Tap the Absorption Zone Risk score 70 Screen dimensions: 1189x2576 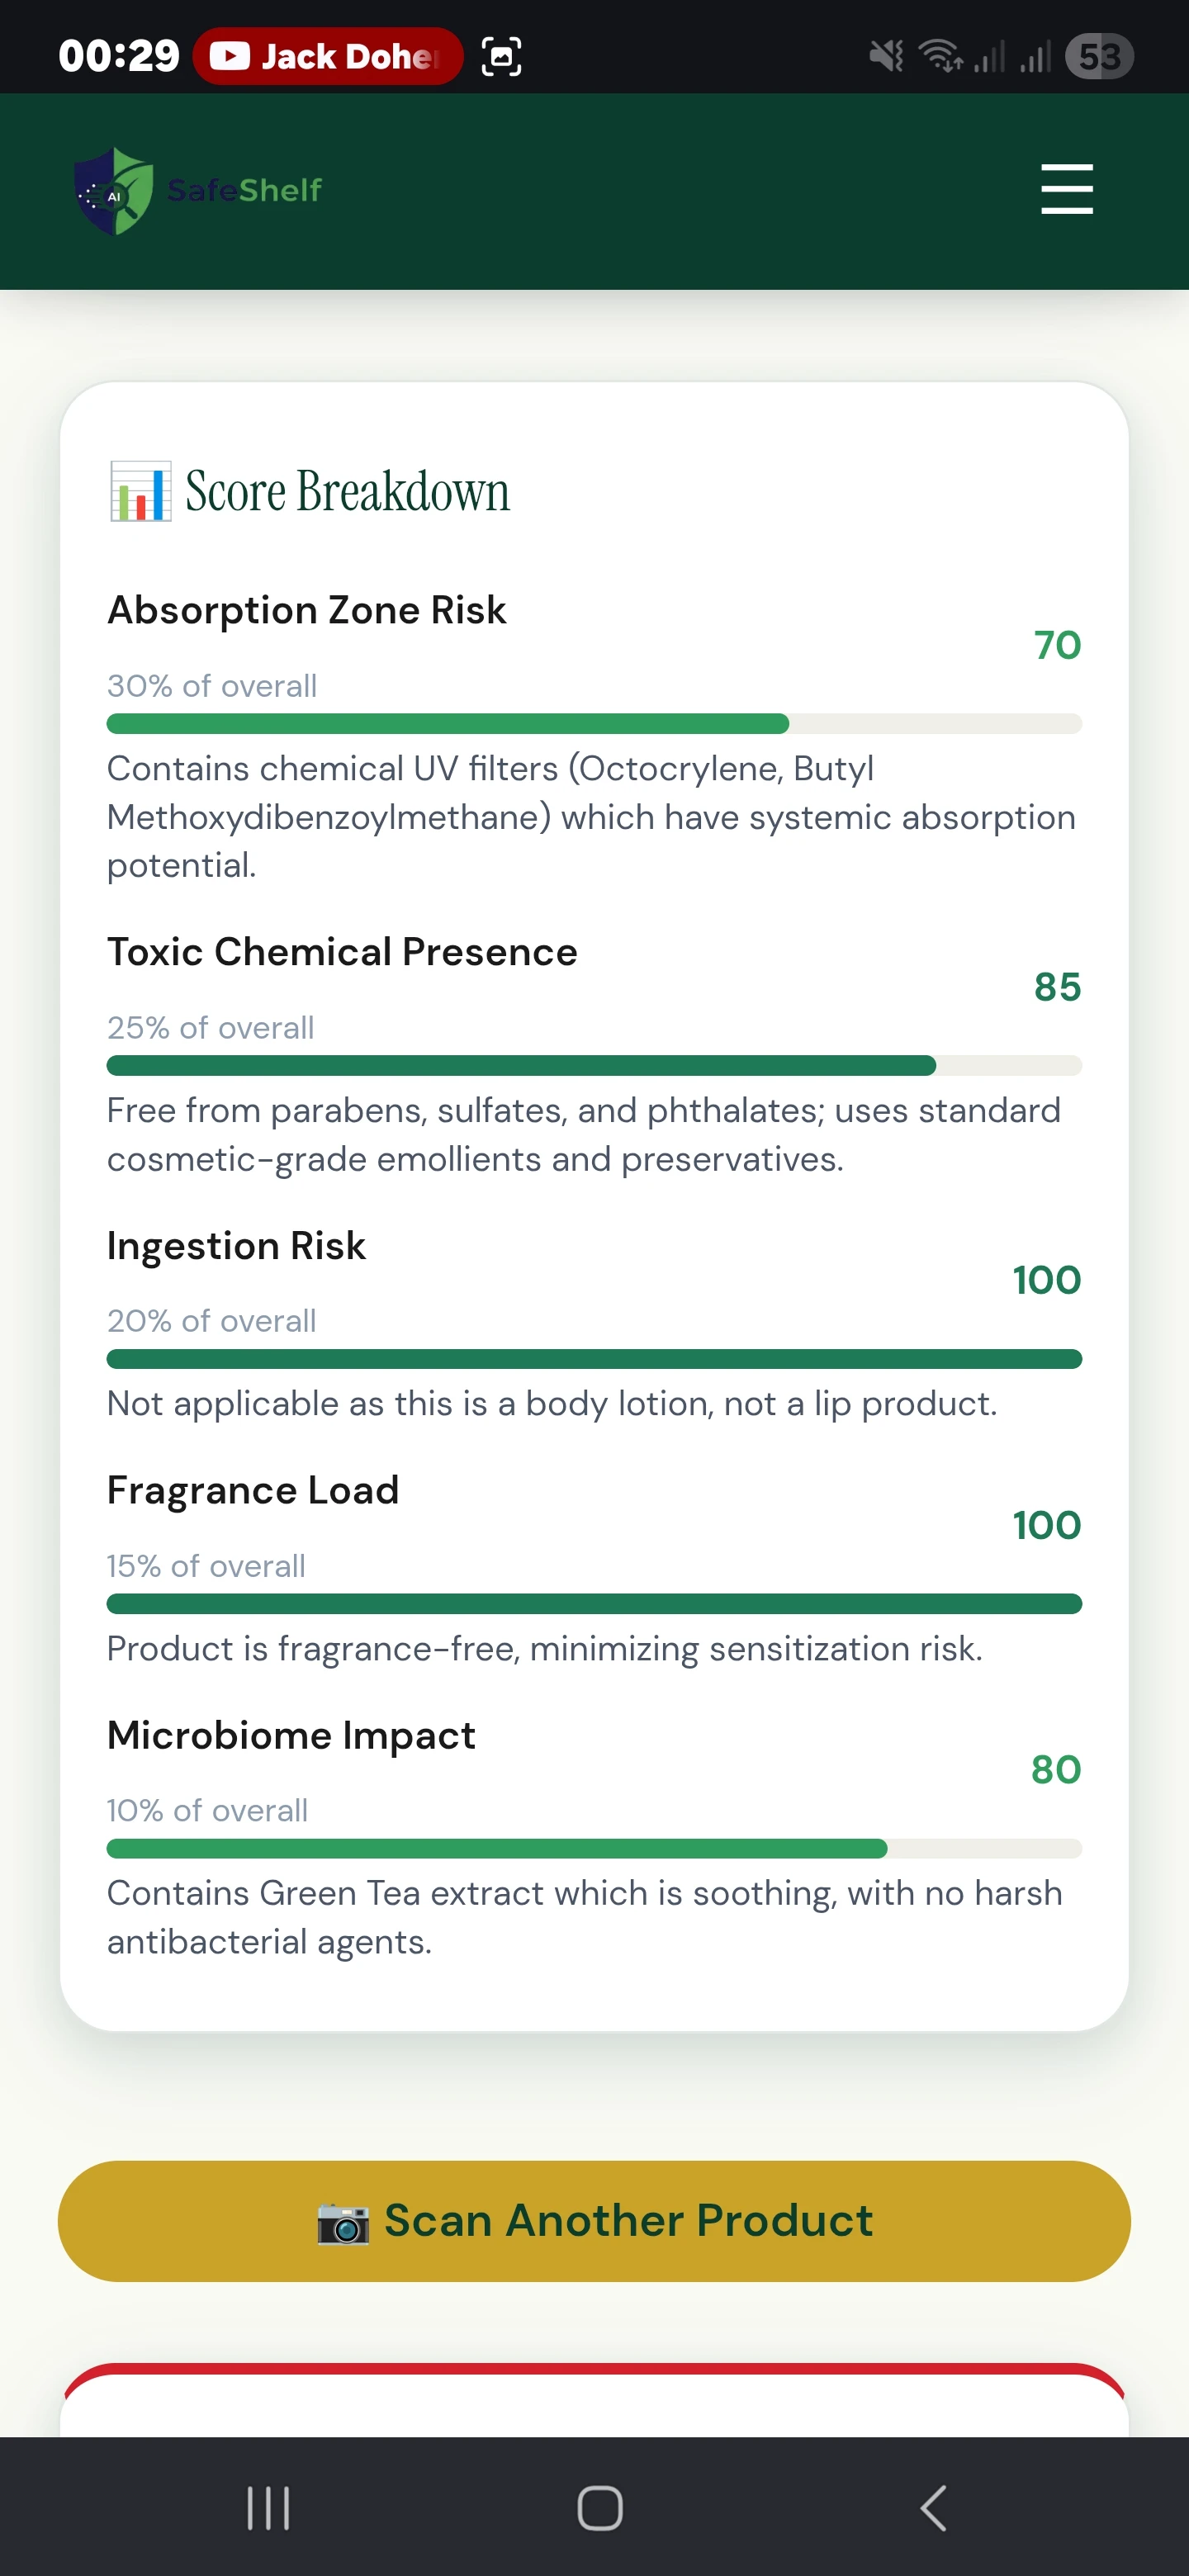pyautogui.click(x=1057, y=645)
